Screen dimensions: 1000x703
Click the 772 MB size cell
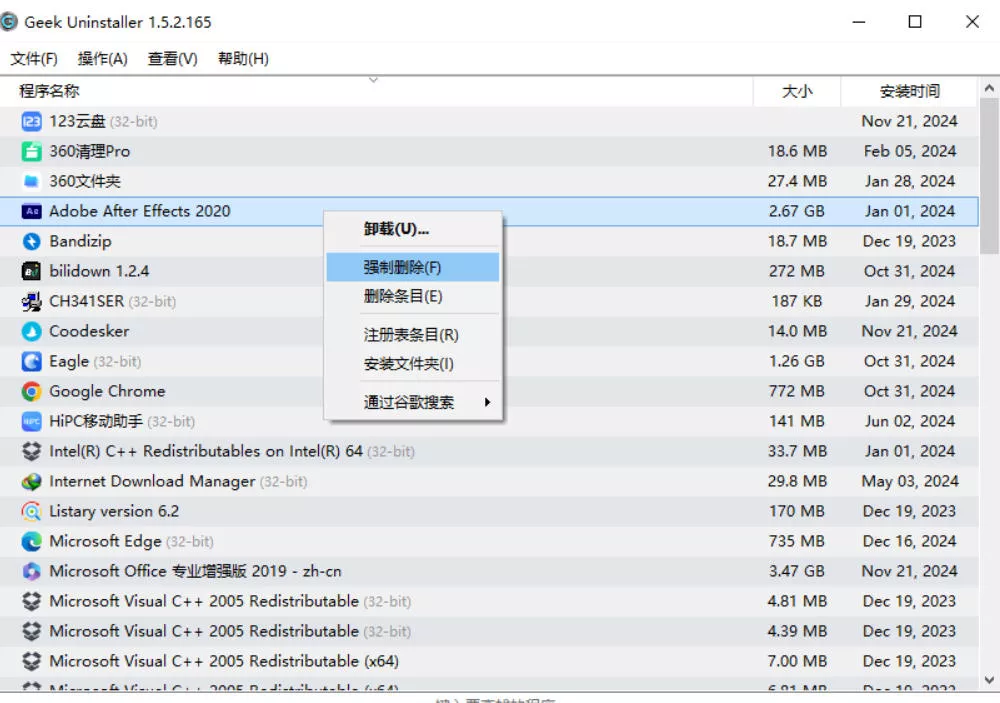pyautogui.click(x=797, y=391)
